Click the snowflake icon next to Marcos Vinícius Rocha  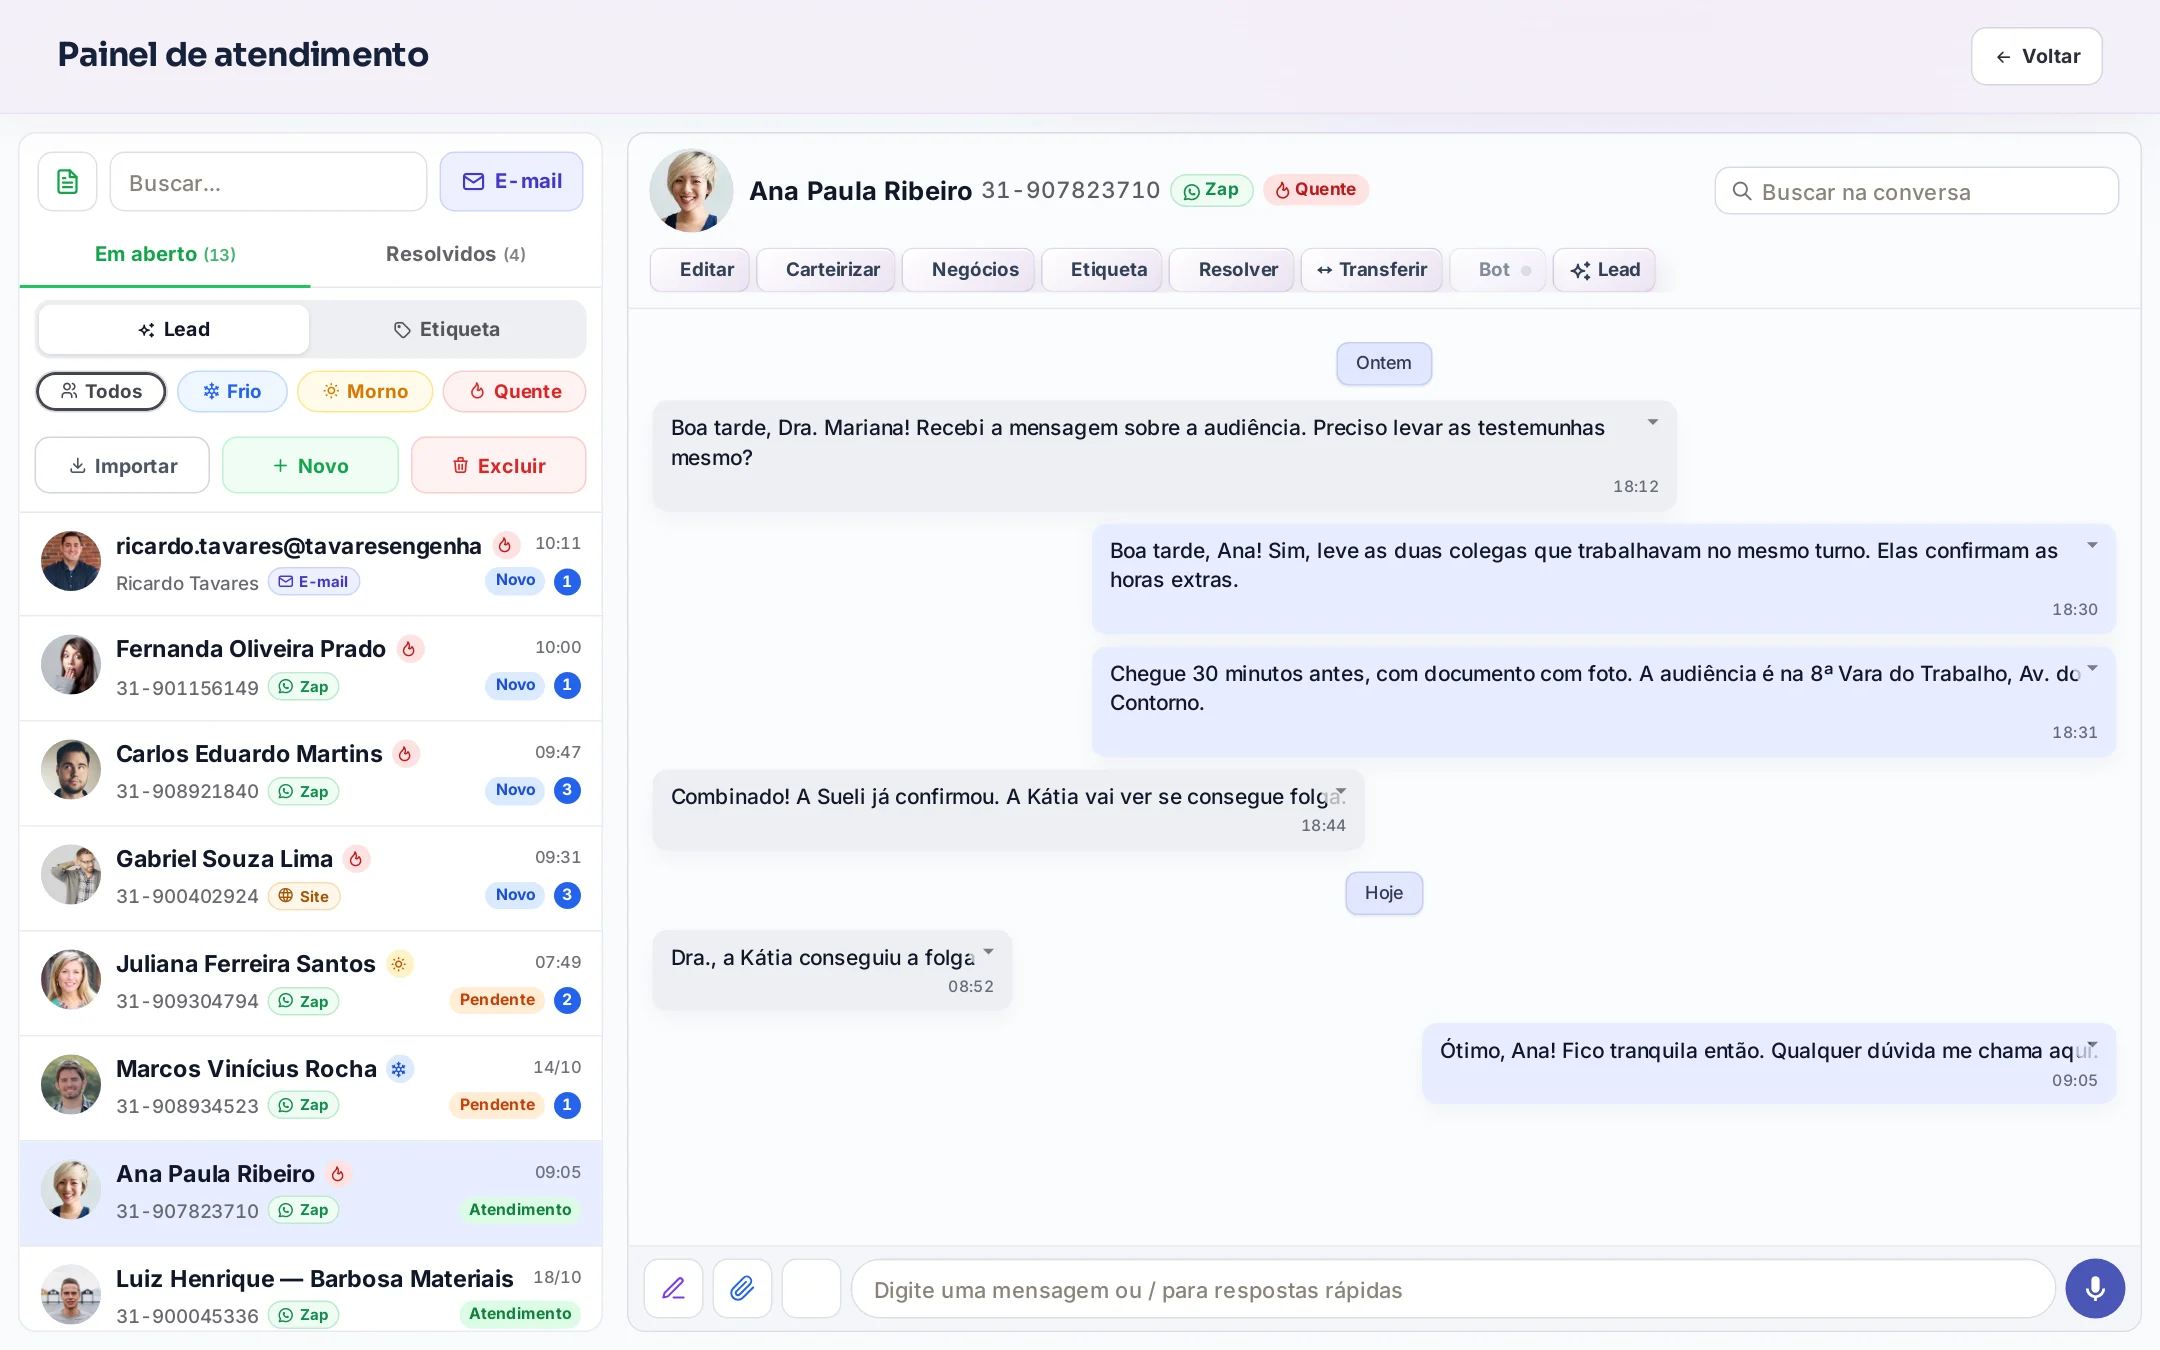click(x=399, y=1069)
